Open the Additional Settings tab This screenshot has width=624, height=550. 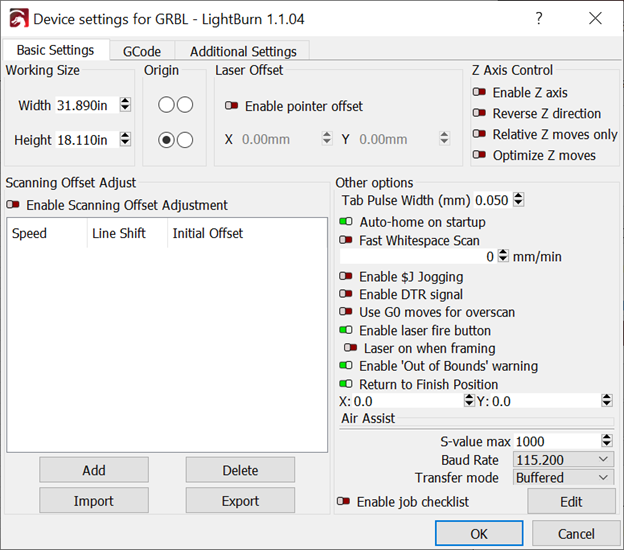click(243, 51)
